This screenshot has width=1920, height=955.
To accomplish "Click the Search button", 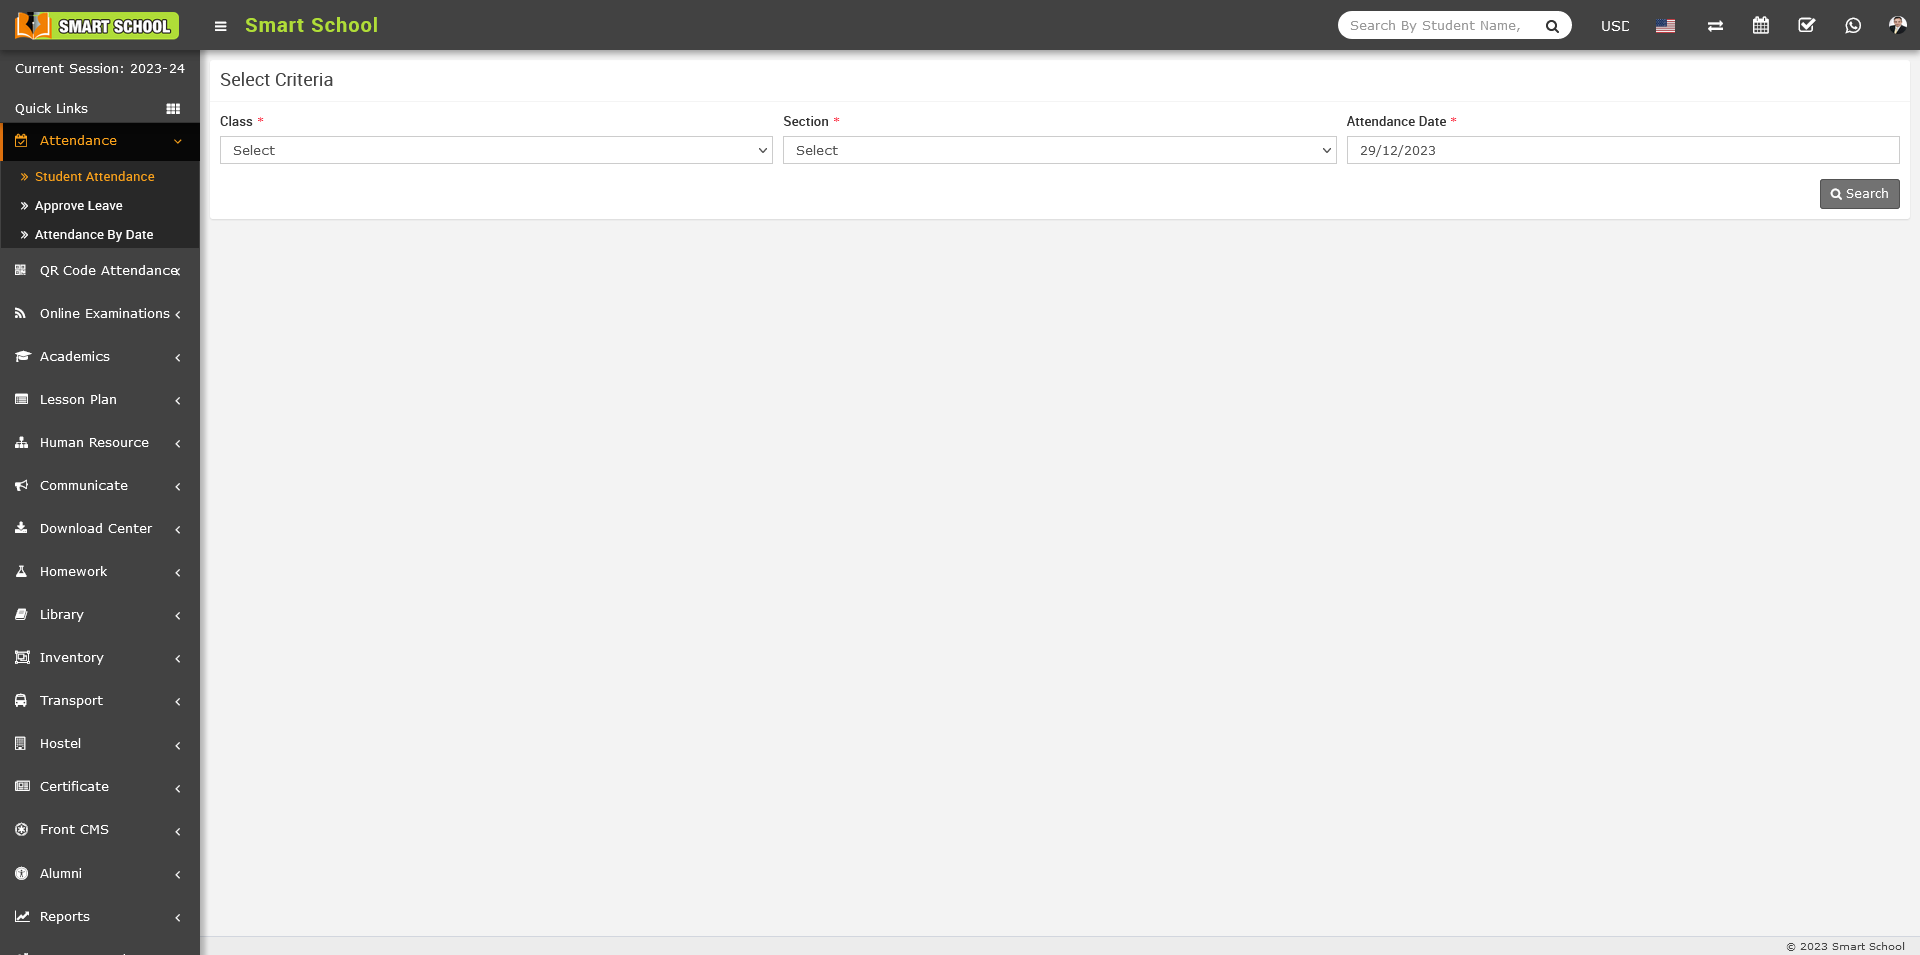I will point(1859,193).
